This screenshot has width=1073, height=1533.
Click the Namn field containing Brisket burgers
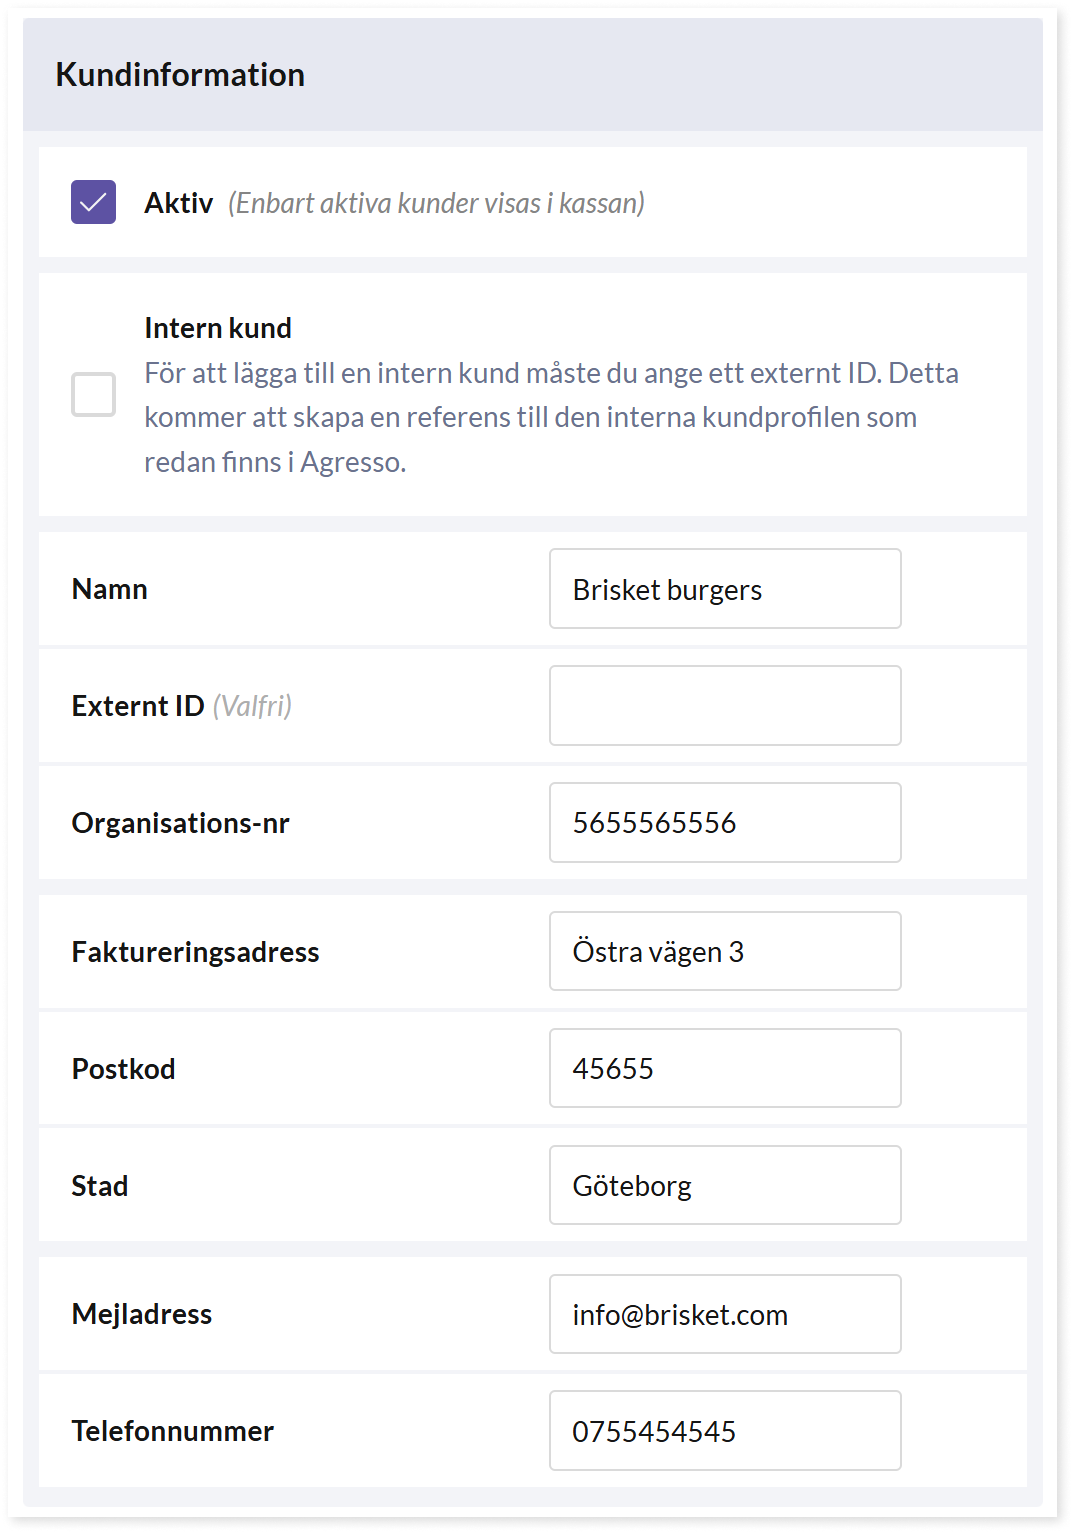pyautogui.click(x=725, y=589)
